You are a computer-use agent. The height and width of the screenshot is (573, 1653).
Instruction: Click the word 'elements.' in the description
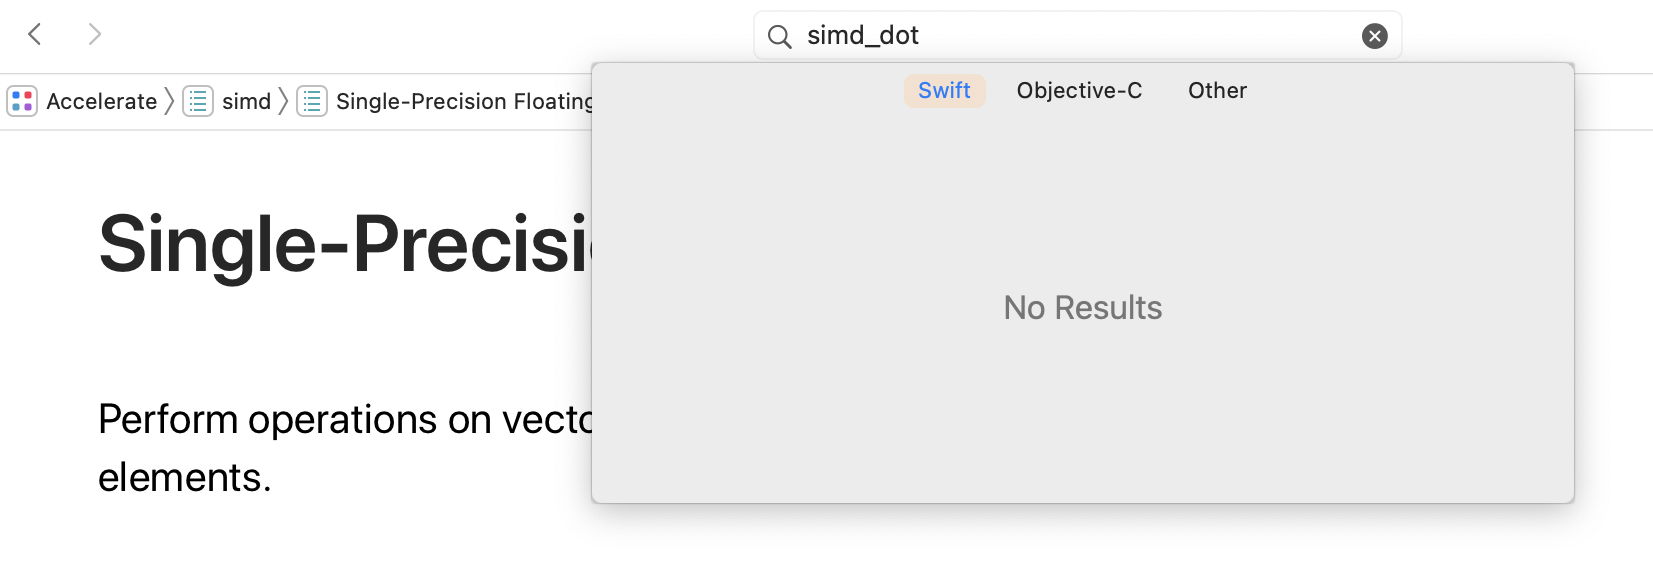(185, 478)
